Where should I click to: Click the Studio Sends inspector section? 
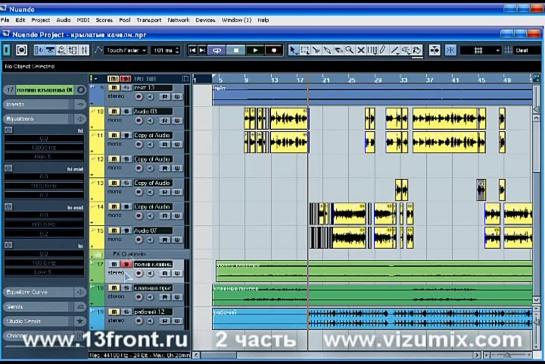[44, 321]
